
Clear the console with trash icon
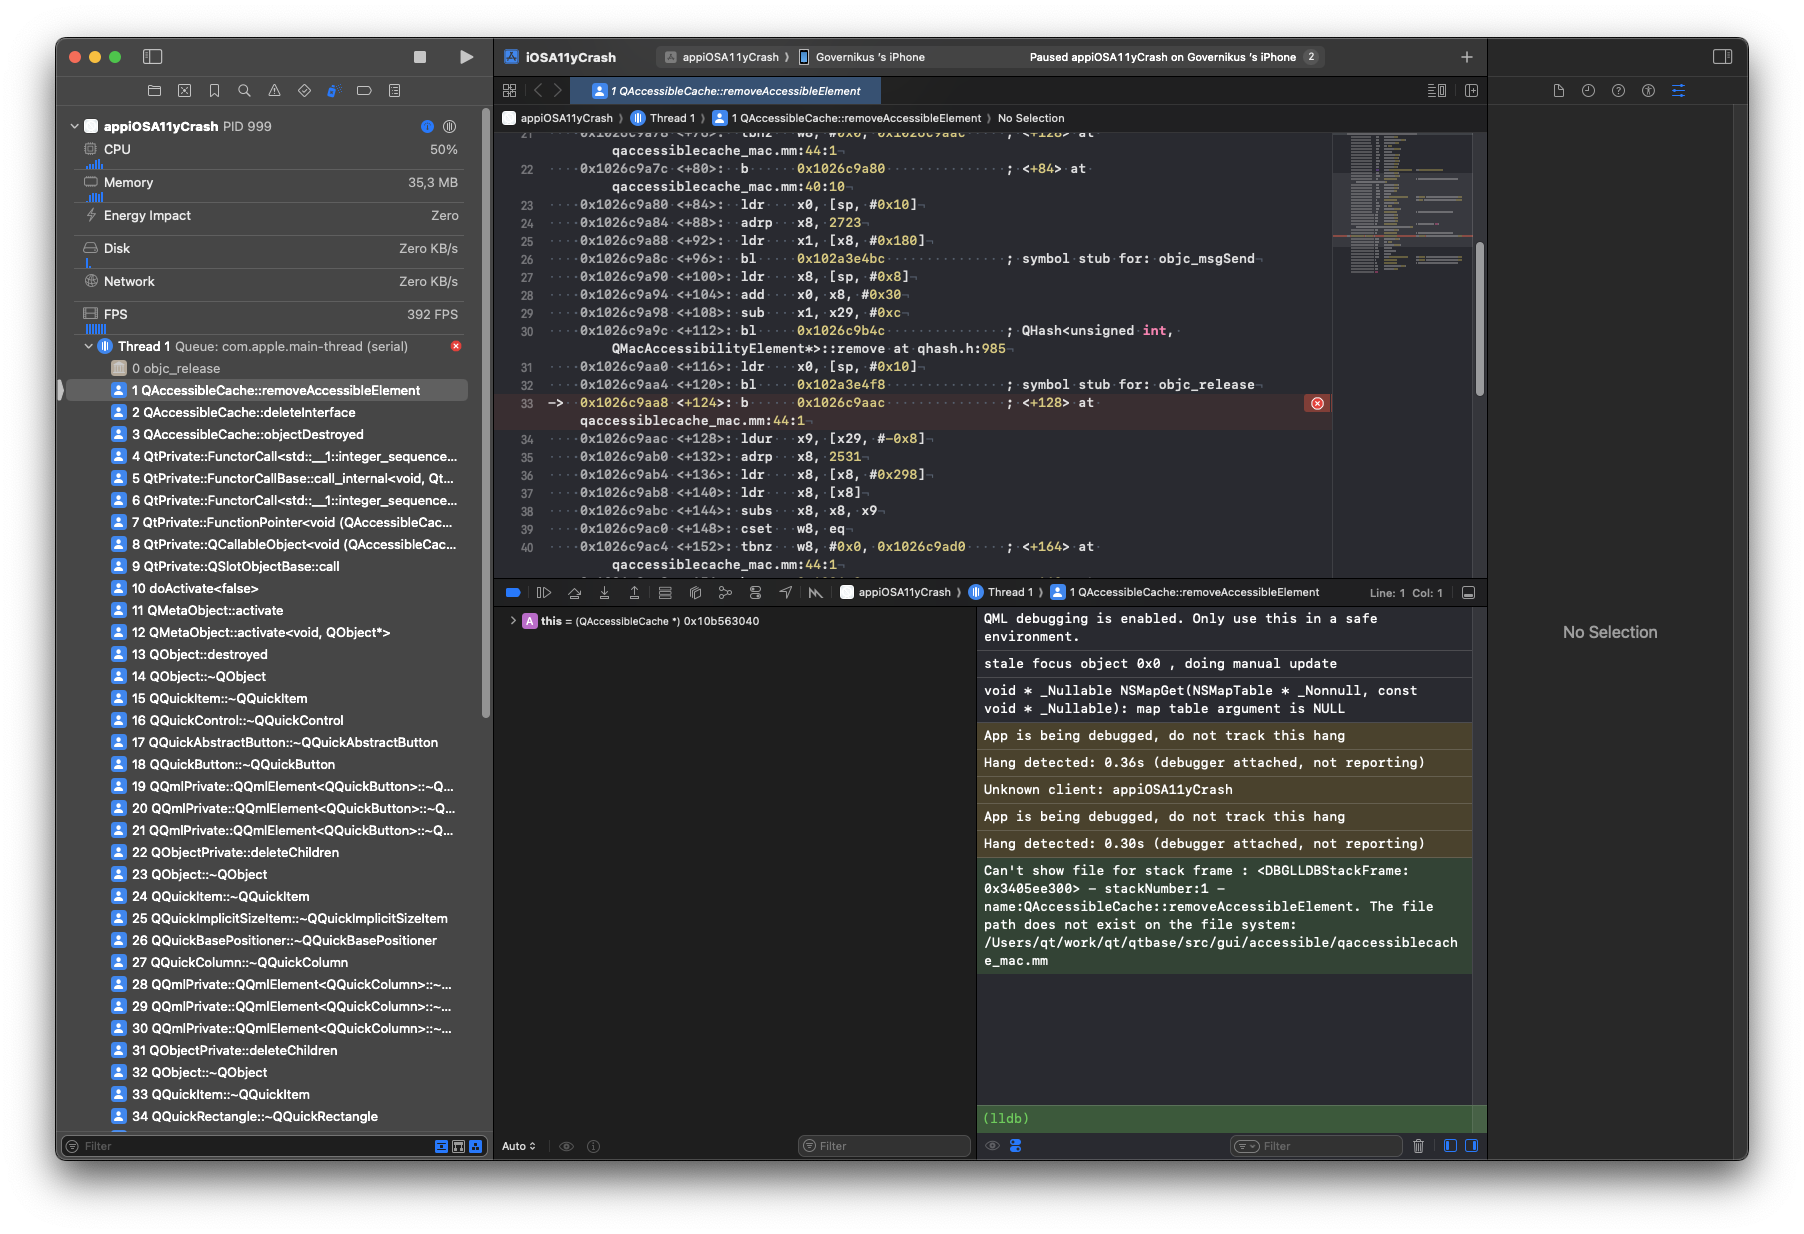1418,1146
